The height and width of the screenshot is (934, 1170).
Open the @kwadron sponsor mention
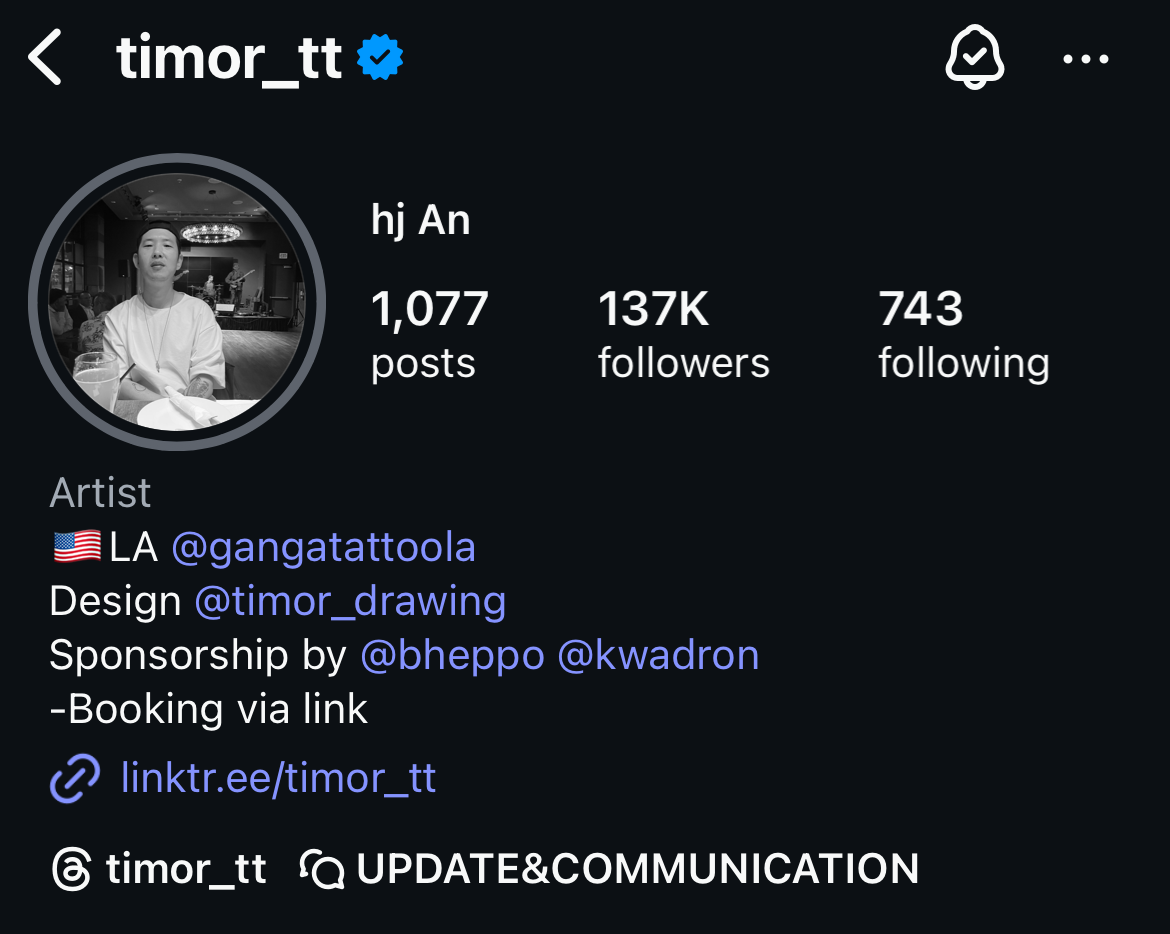(x=658, y=655)
